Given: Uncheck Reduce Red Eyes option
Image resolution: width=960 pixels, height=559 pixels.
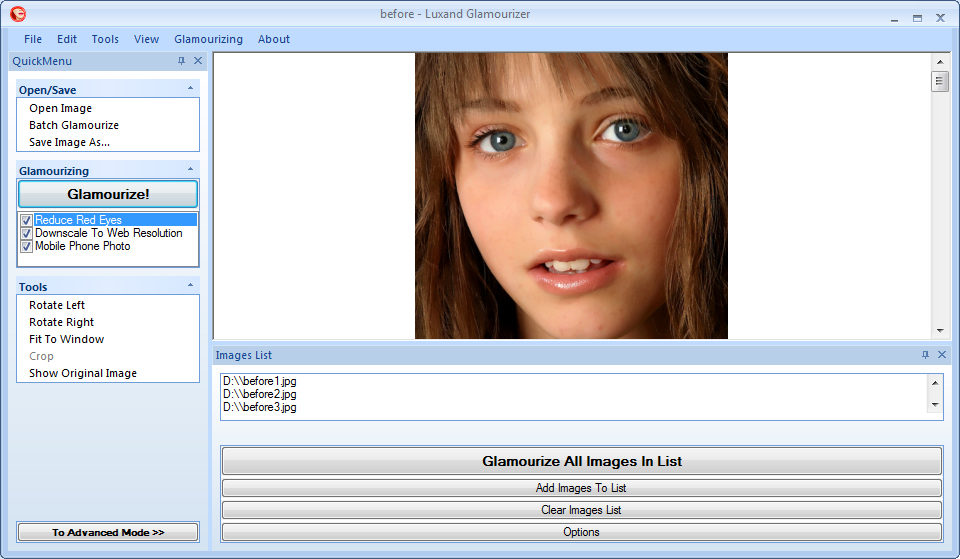Looking at the screenshot, I should (27, 220).
